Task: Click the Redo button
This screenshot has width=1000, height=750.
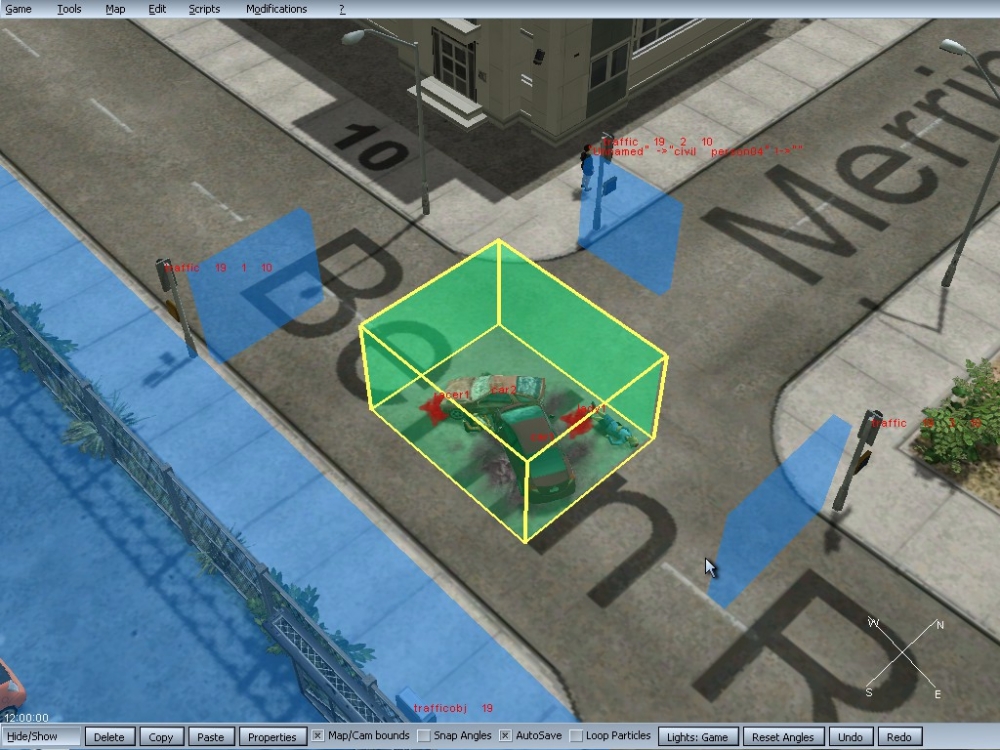Action: [x=899, y=737]
